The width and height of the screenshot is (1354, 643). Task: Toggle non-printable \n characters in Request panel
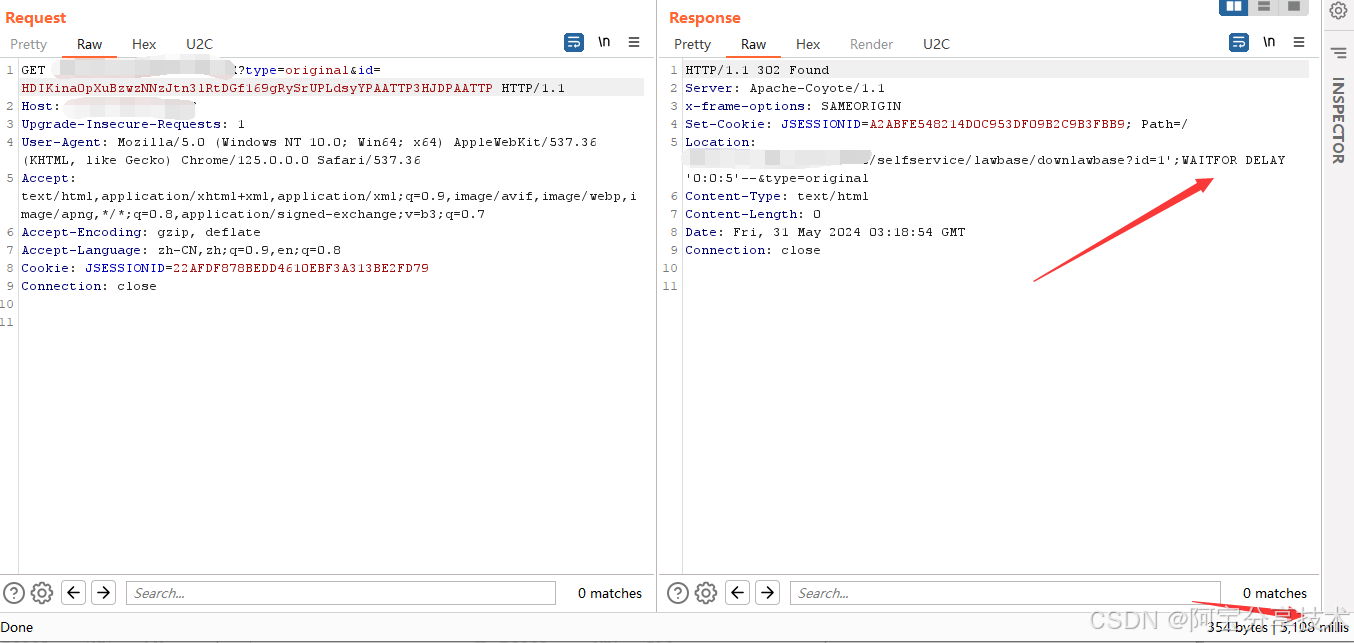click(604, 42)
